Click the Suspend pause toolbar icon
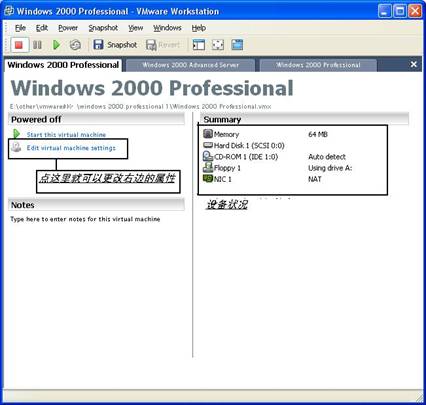 [x=37, y=45]
